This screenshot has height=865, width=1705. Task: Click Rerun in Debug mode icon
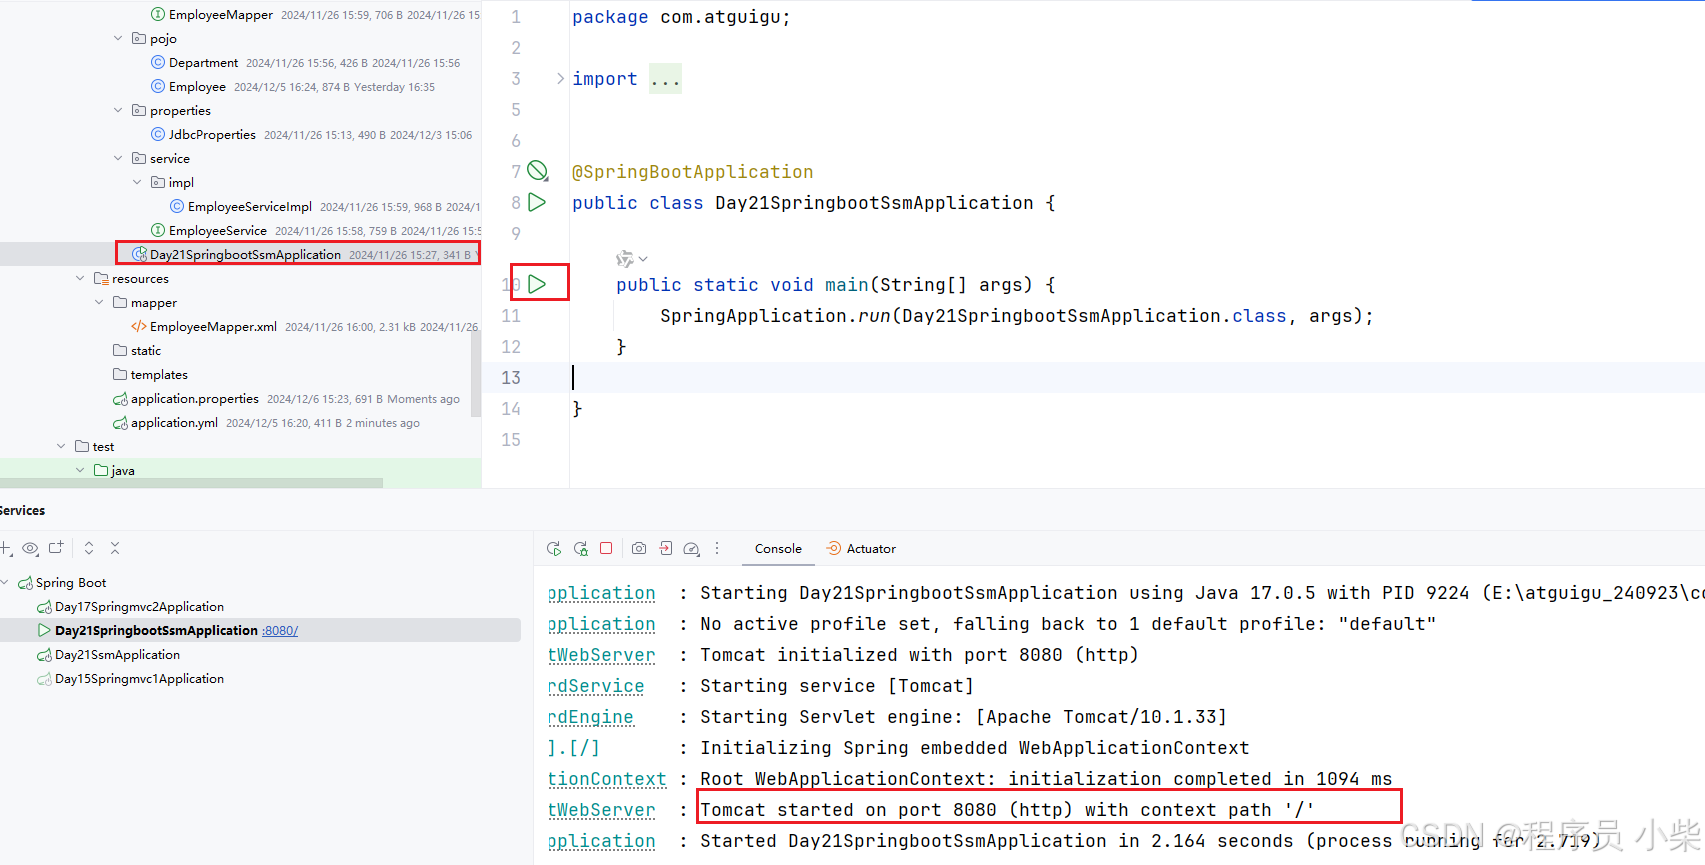tap(581, 549)
